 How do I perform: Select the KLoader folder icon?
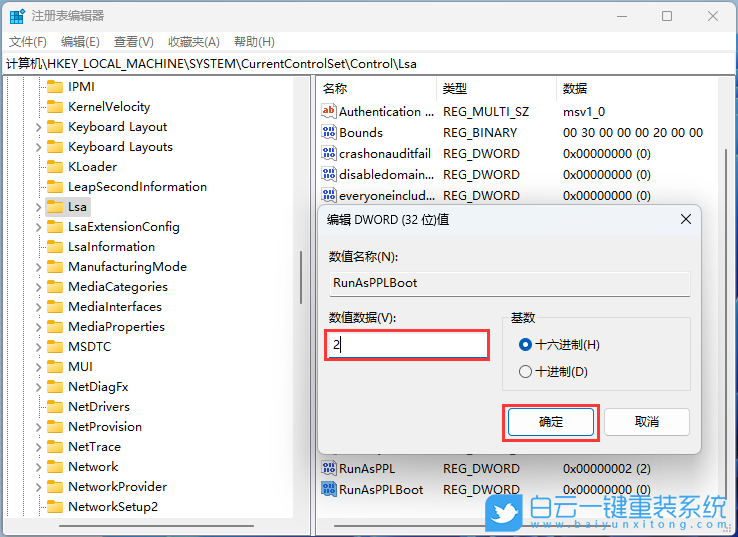[x=55, y=167]
